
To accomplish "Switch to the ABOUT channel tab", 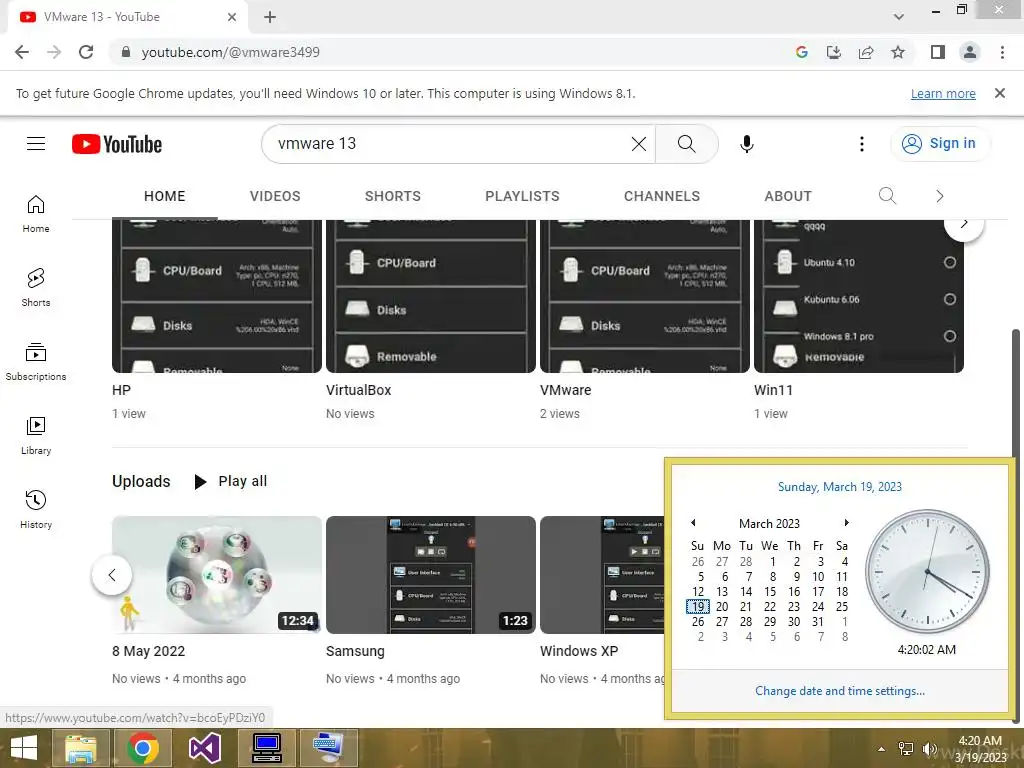I will tap(788, 196).
